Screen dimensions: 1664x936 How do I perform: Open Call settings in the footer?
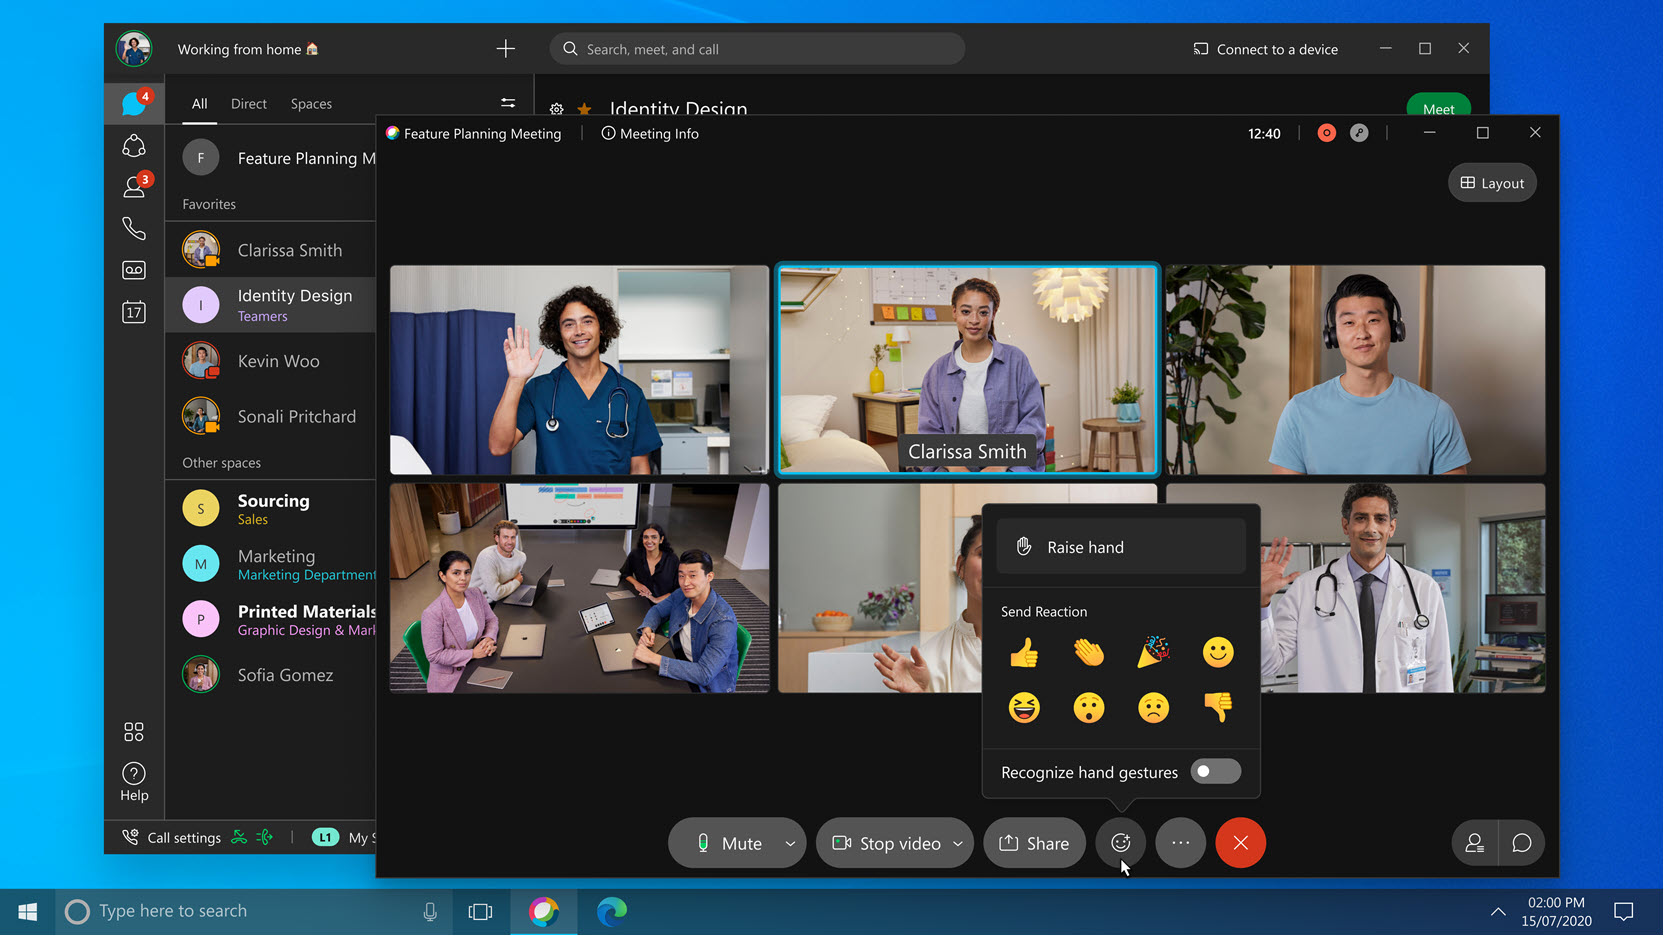tap(172, 838)
